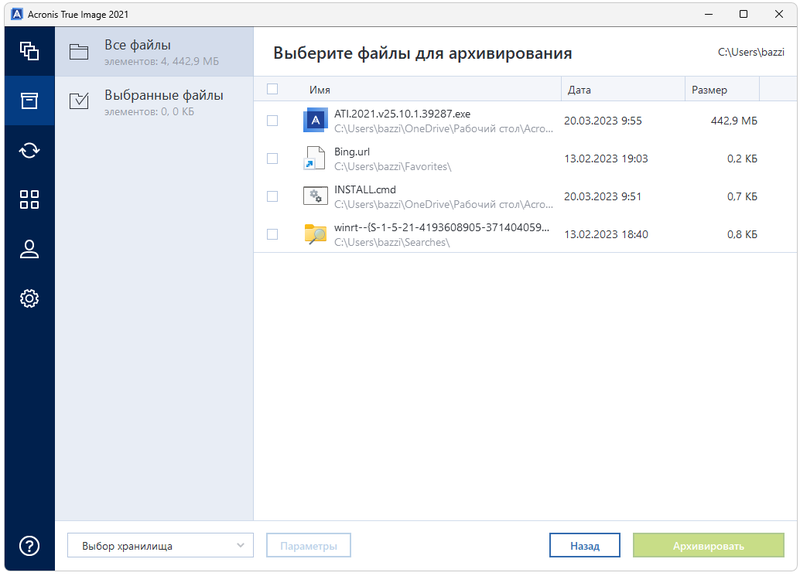Check the box for the winrt file
This screenshot has height=576, width=800.
tap(272, 234)
